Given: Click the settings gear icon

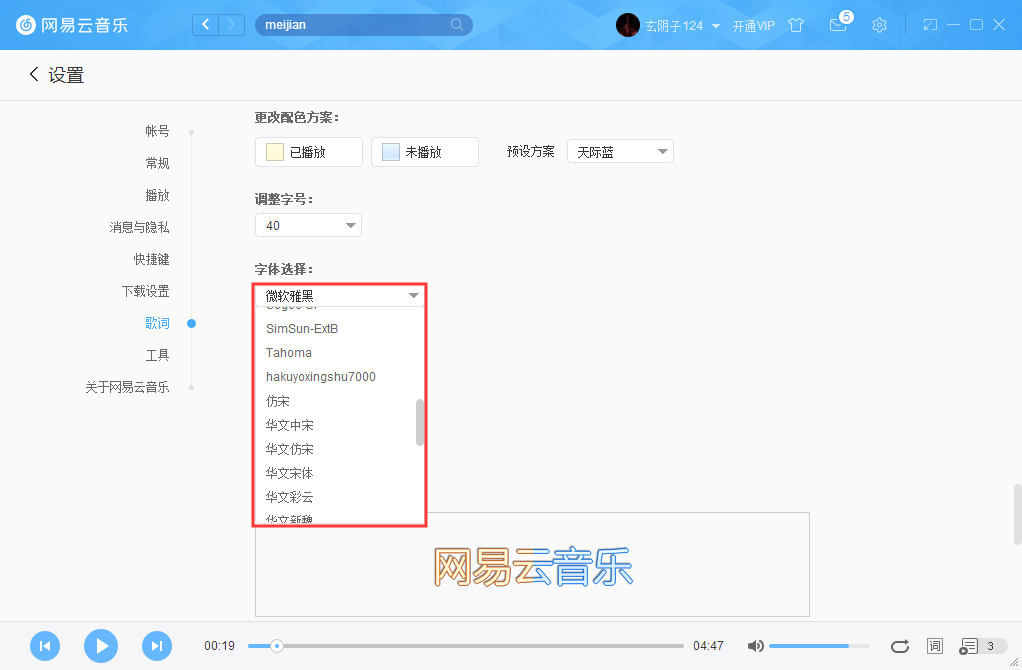Looking at the screenshot, I should (x=879, y=25).
